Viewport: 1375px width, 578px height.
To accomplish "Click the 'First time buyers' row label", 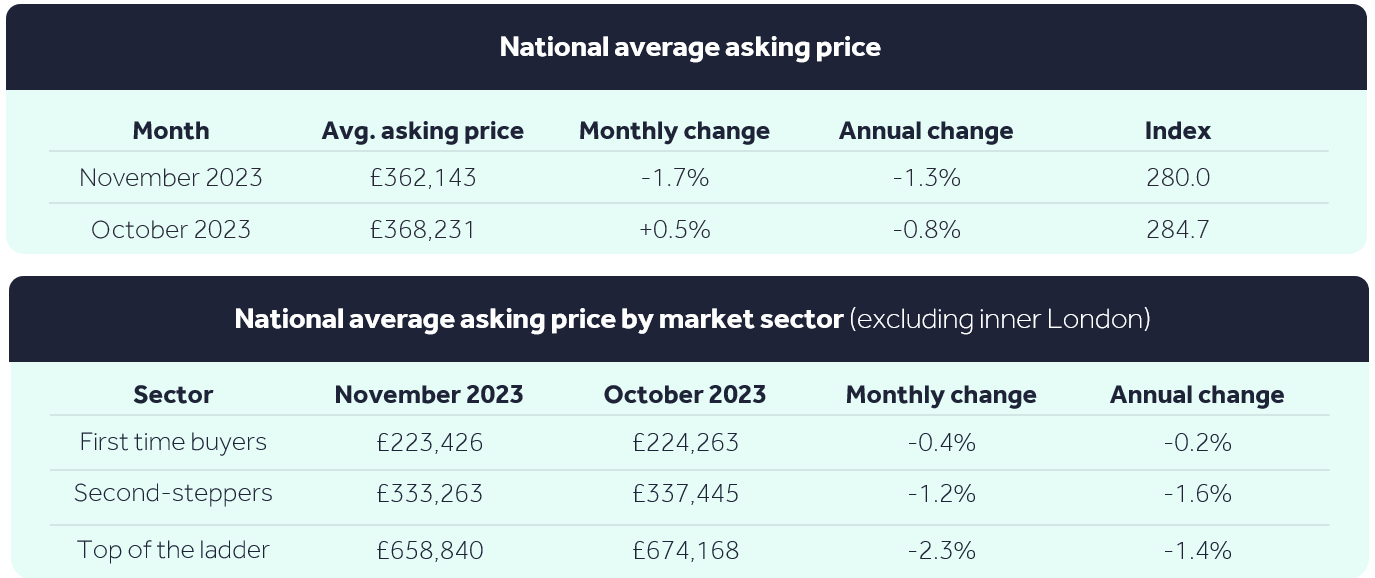I will 173,442.
